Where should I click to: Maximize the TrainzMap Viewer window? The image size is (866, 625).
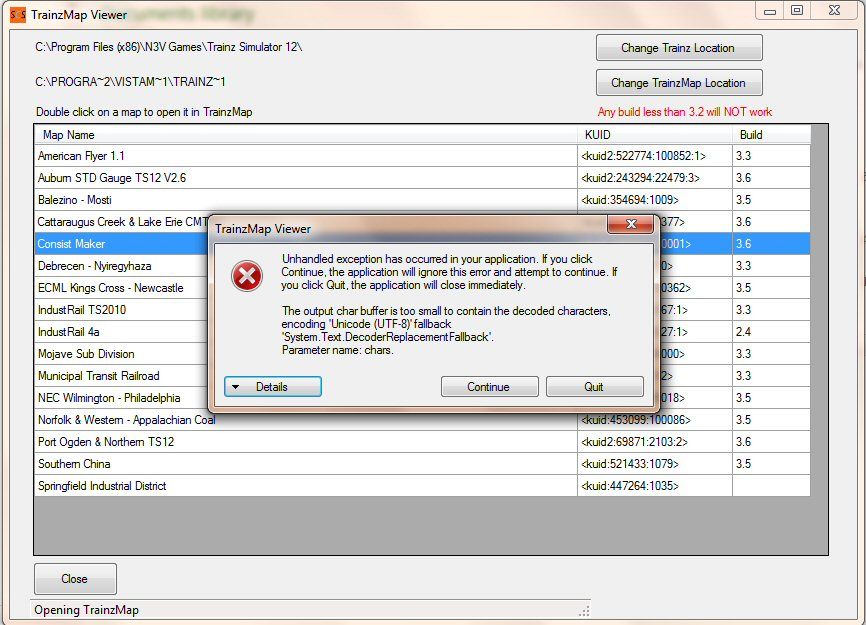tap(797, 10)
